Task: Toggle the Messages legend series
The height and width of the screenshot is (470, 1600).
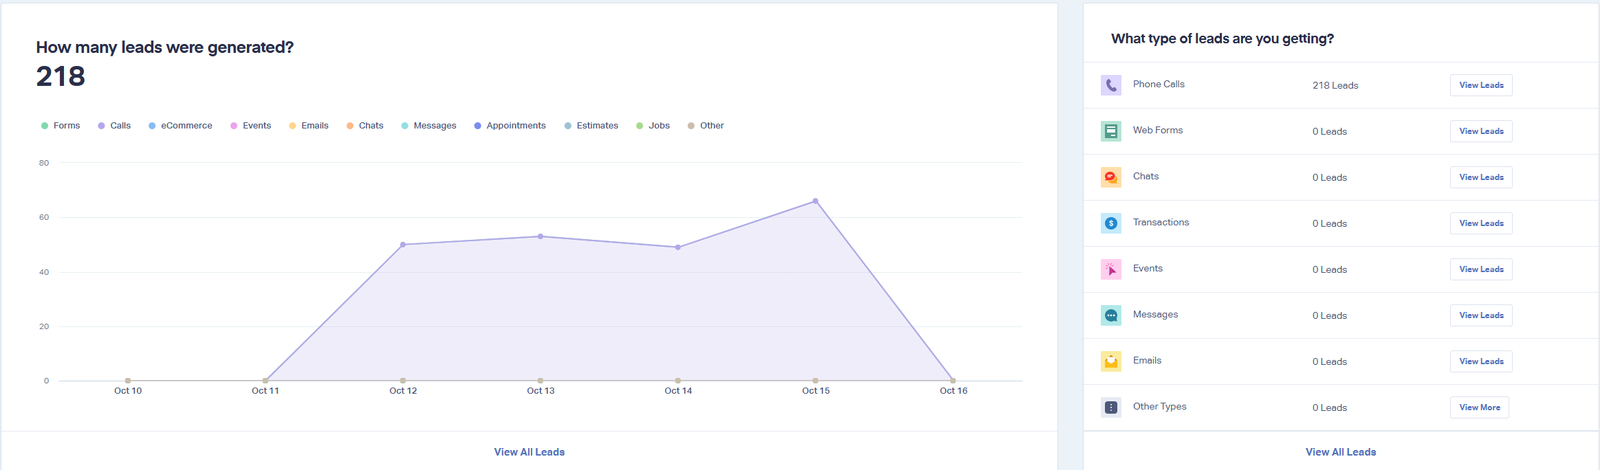Action: pyautogui.click(x=428, y=126)
